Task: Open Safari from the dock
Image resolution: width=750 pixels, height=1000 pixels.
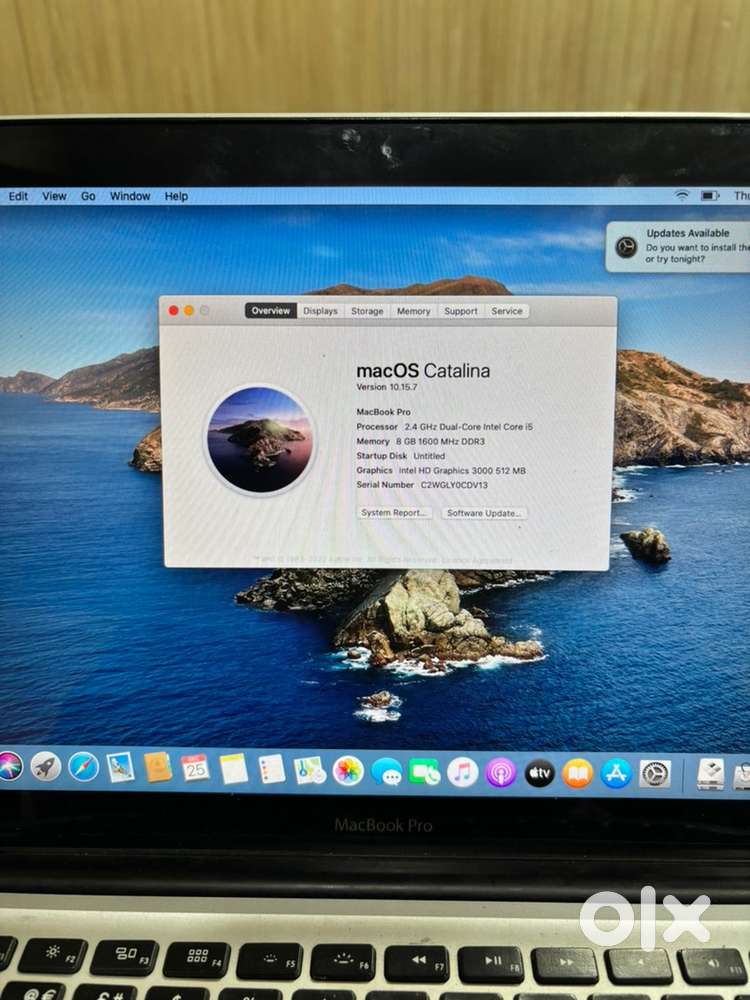Action: (83, 767)
